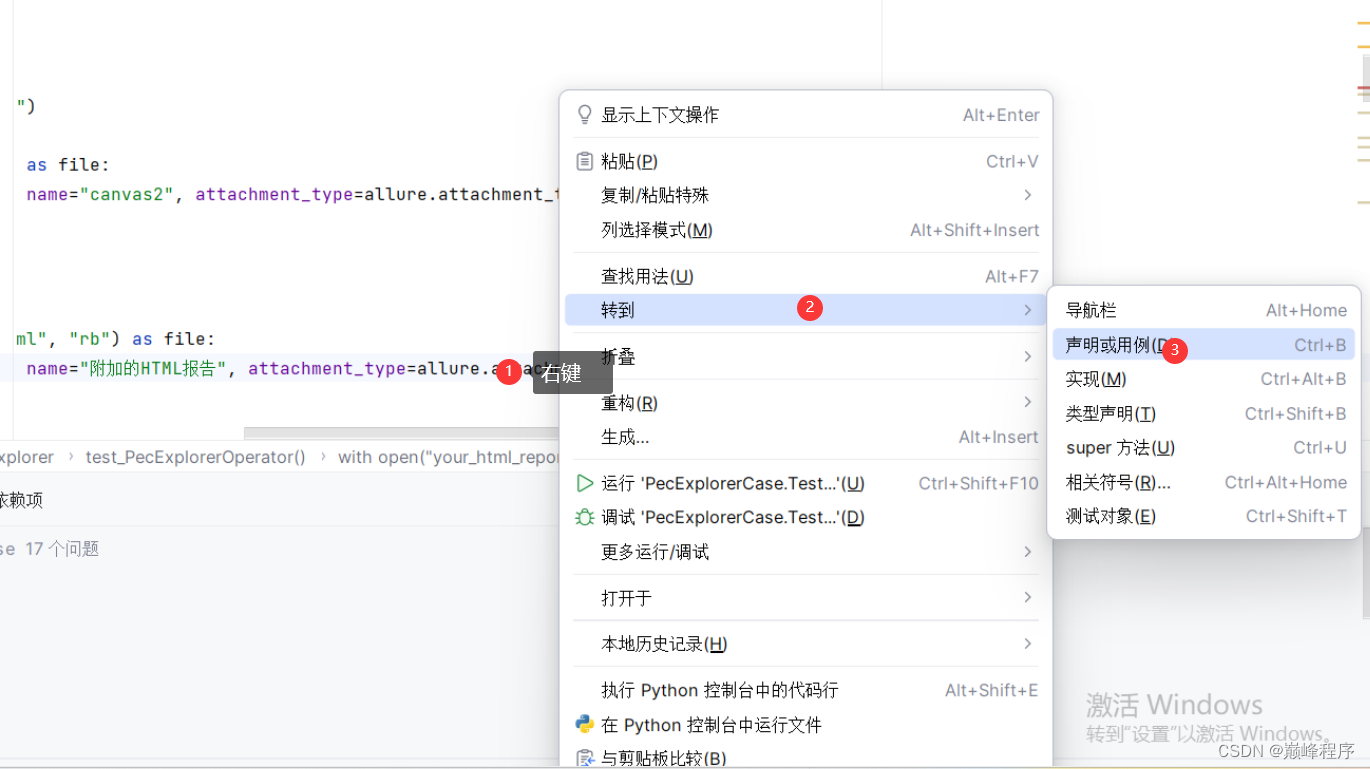This screenshot has height=769, width=1370.
Task: Open 复制/粘贴特殊 submenu
Action: [x=806, y=195]
